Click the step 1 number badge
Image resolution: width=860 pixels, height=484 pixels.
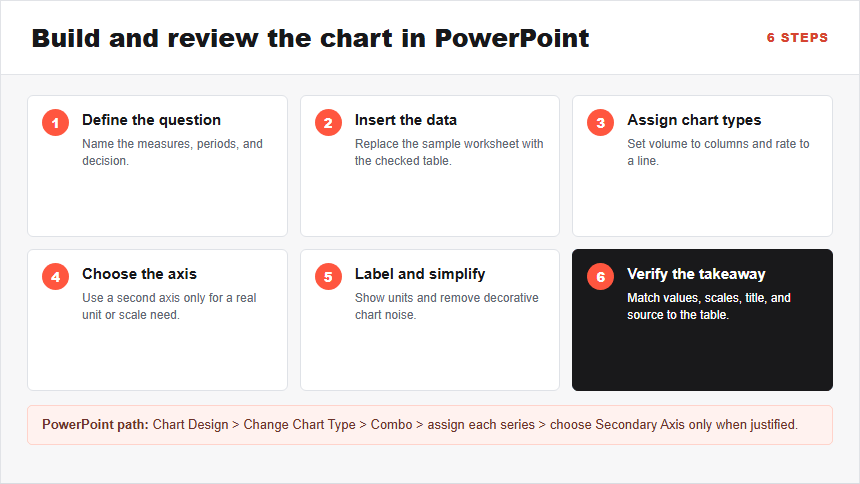tap(55, 122)
